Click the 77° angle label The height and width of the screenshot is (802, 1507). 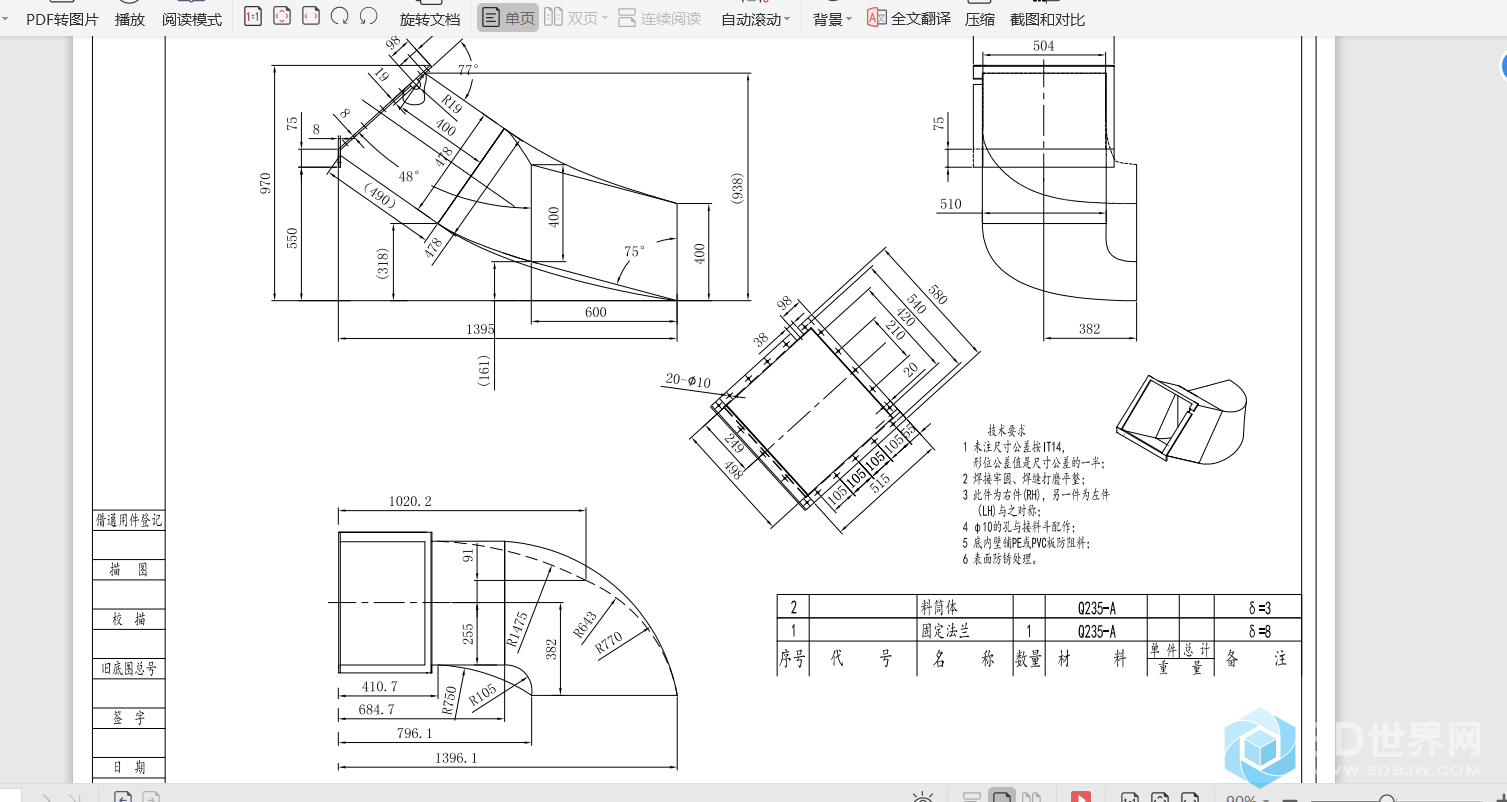pos(468,70)
